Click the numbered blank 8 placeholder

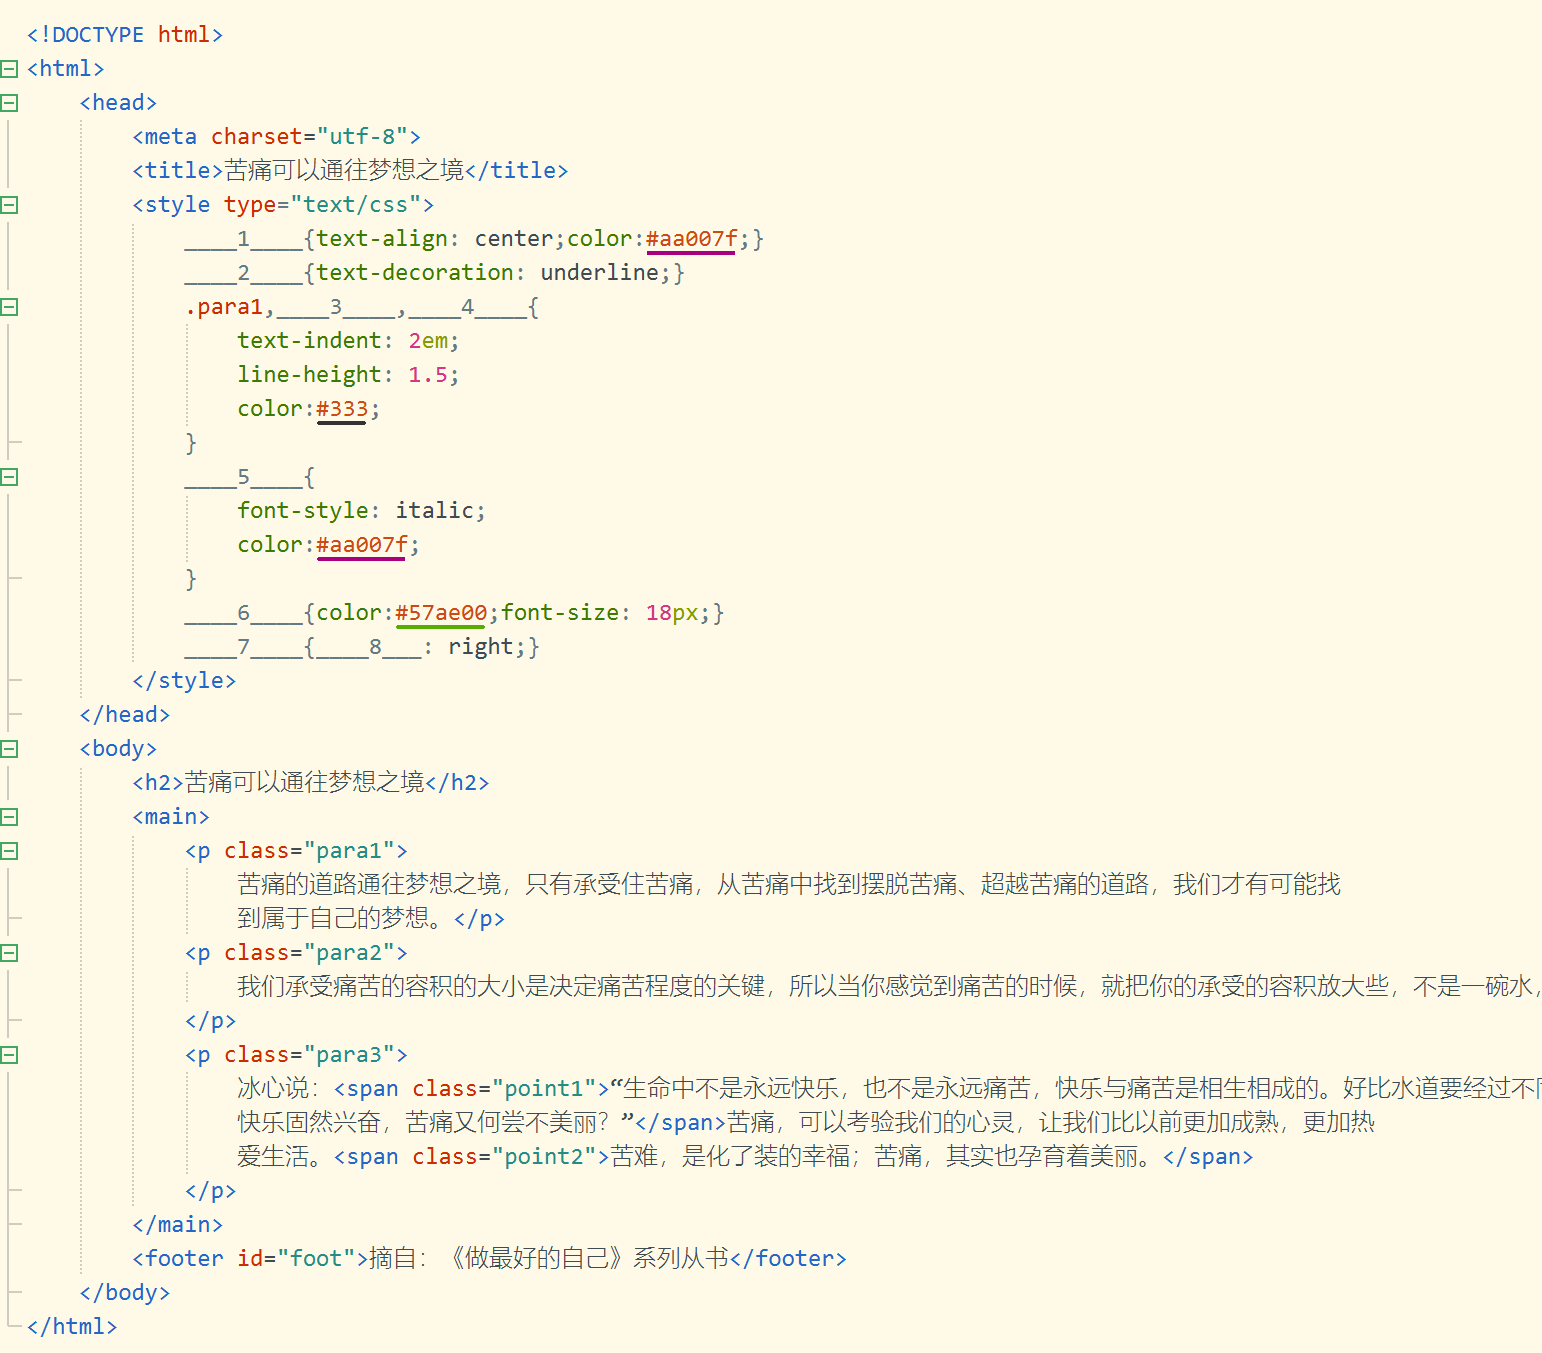coord(369,647)
